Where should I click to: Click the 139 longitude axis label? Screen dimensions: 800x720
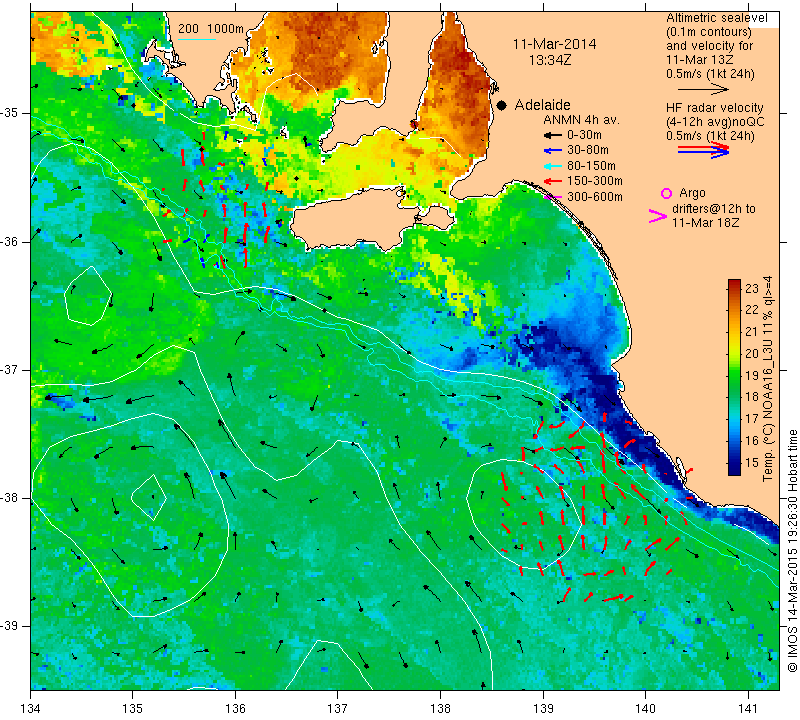[x=543, y=709]
